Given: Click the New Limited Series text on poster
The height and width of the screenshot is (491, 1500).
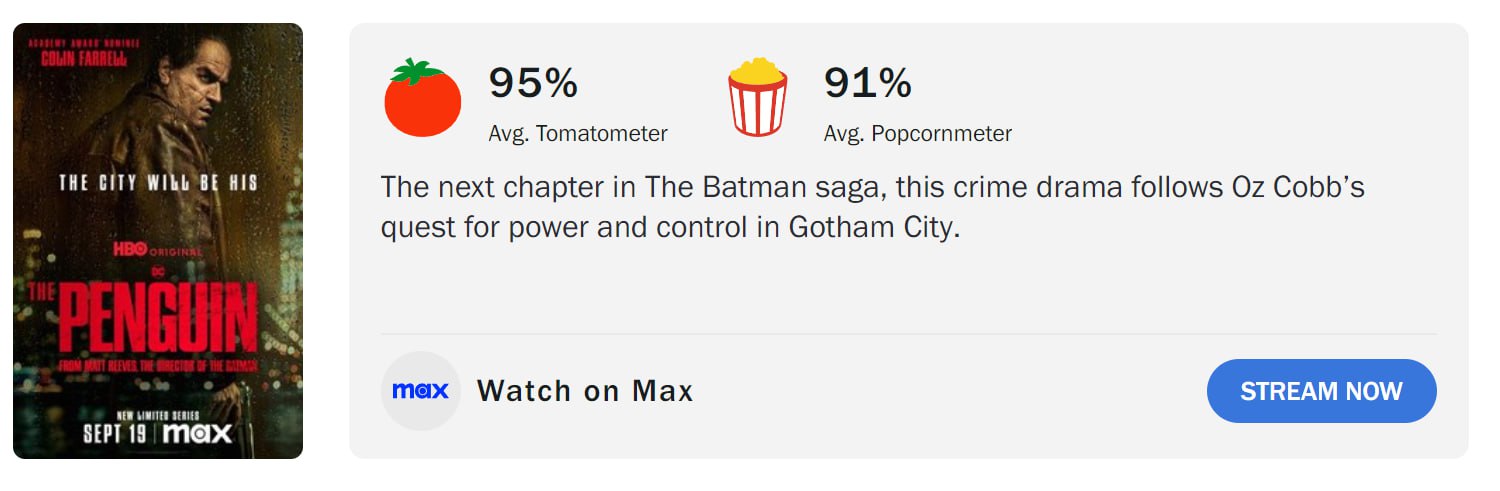Looking at the screenshot, I should [157, 414].
